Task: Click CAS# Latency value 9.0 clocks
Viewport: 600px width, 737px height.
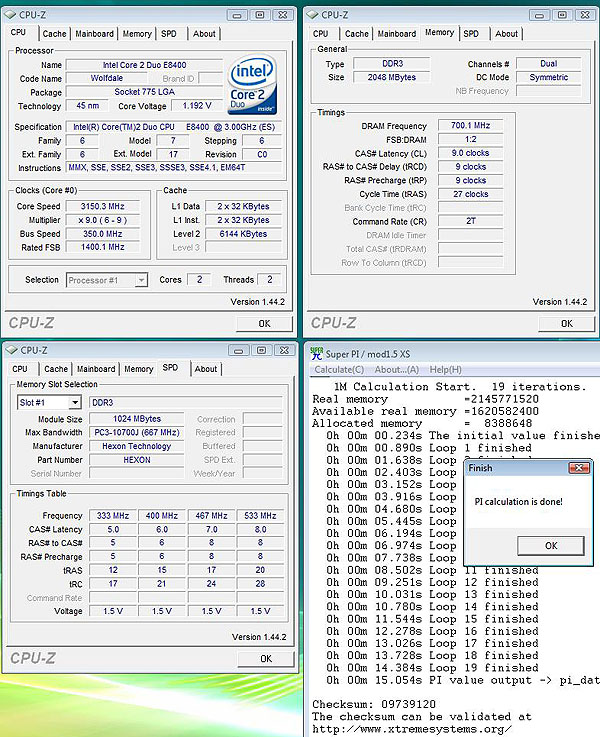Action: point(470,153)
